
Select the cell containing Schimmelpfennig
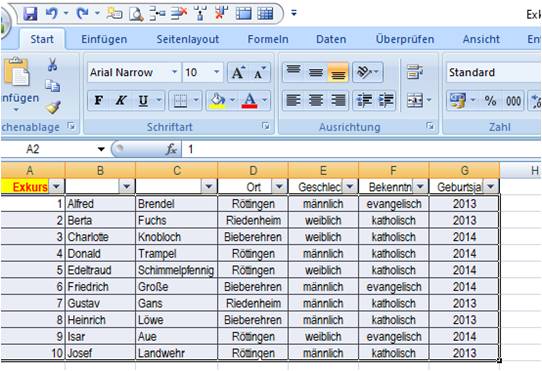point(176,270)
